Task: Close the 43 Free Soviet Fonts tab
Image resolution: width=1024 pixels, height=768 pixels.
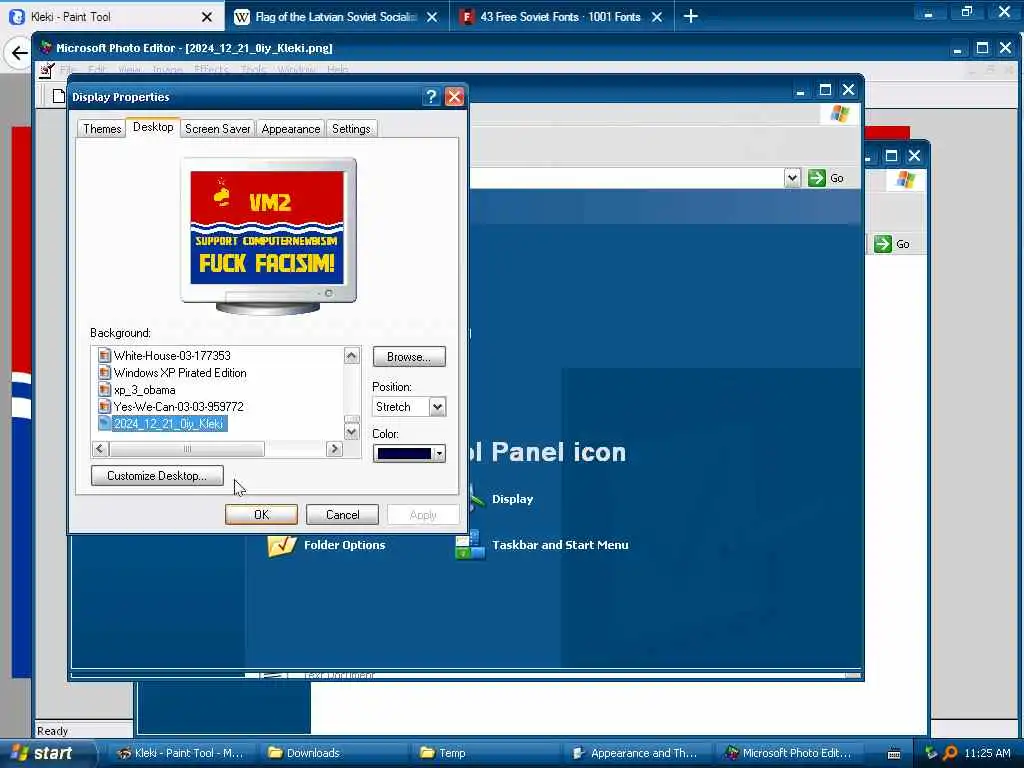Action: [657, 17]
